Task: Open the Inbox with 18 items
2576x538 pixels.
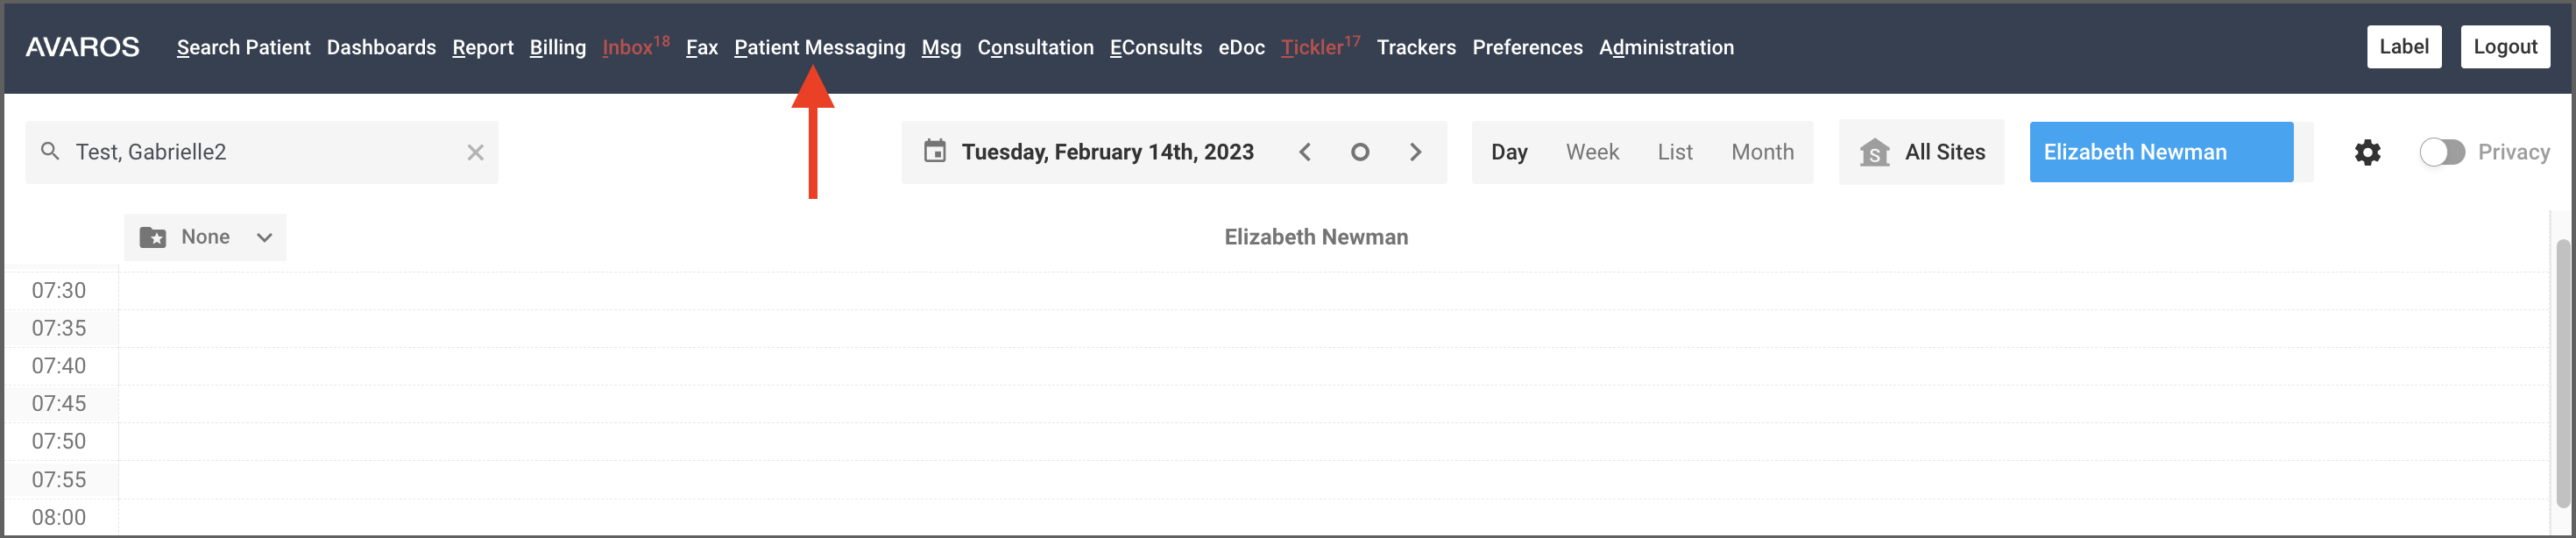Action: [635, 47]
